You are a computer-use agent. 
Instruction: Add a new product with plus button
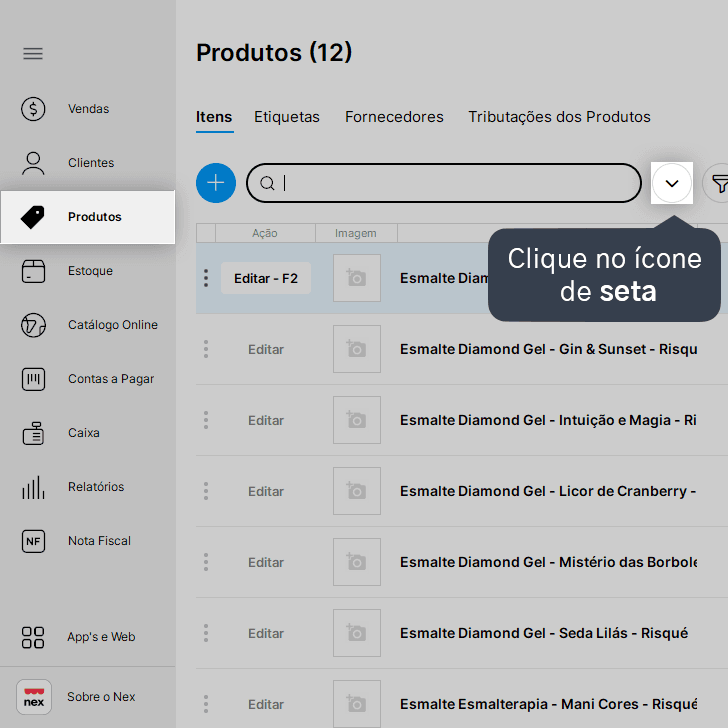216,183
